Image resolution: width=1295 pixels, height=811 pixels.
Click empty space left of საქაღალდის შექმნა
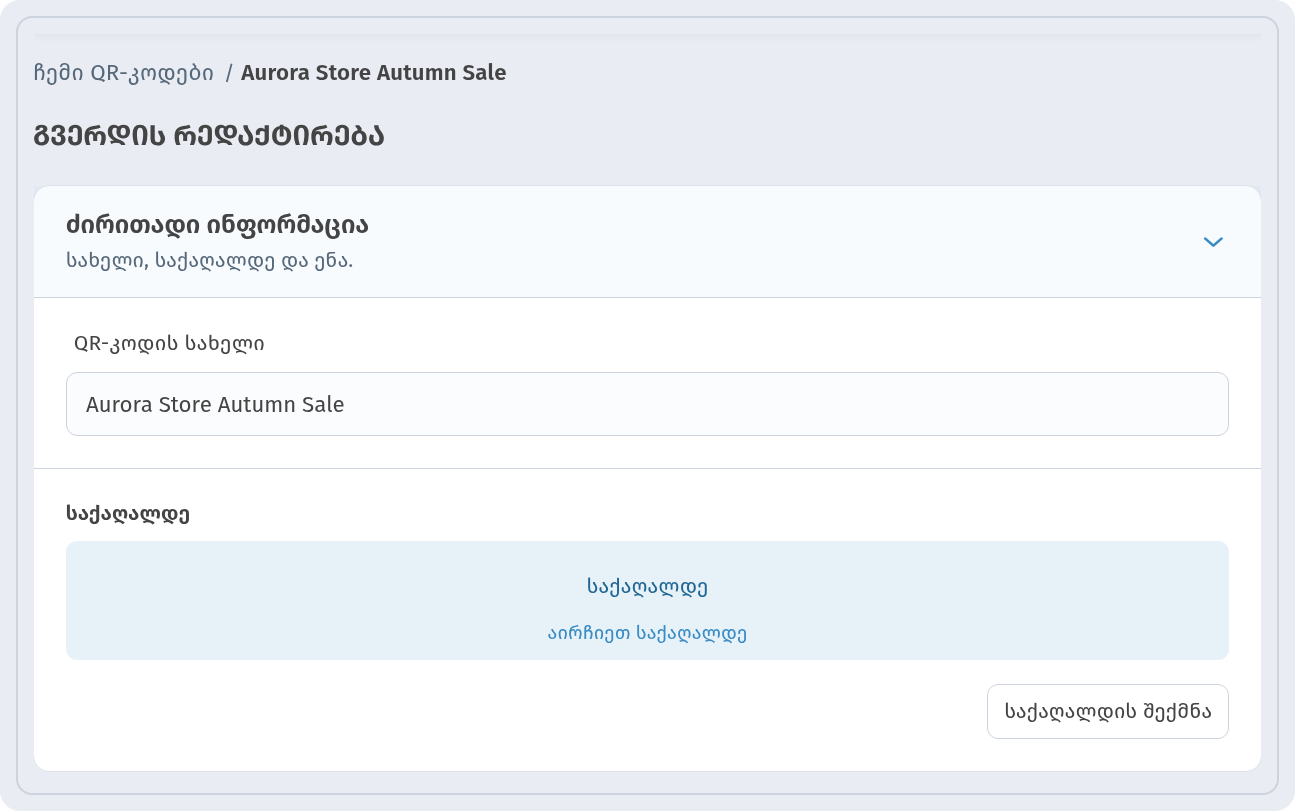[x=520, y=711]
